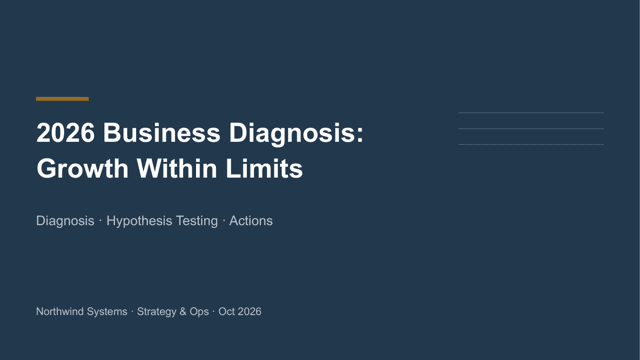
Task: Select "Actions" in the subtitle line
Action: (x=251, y=221)
